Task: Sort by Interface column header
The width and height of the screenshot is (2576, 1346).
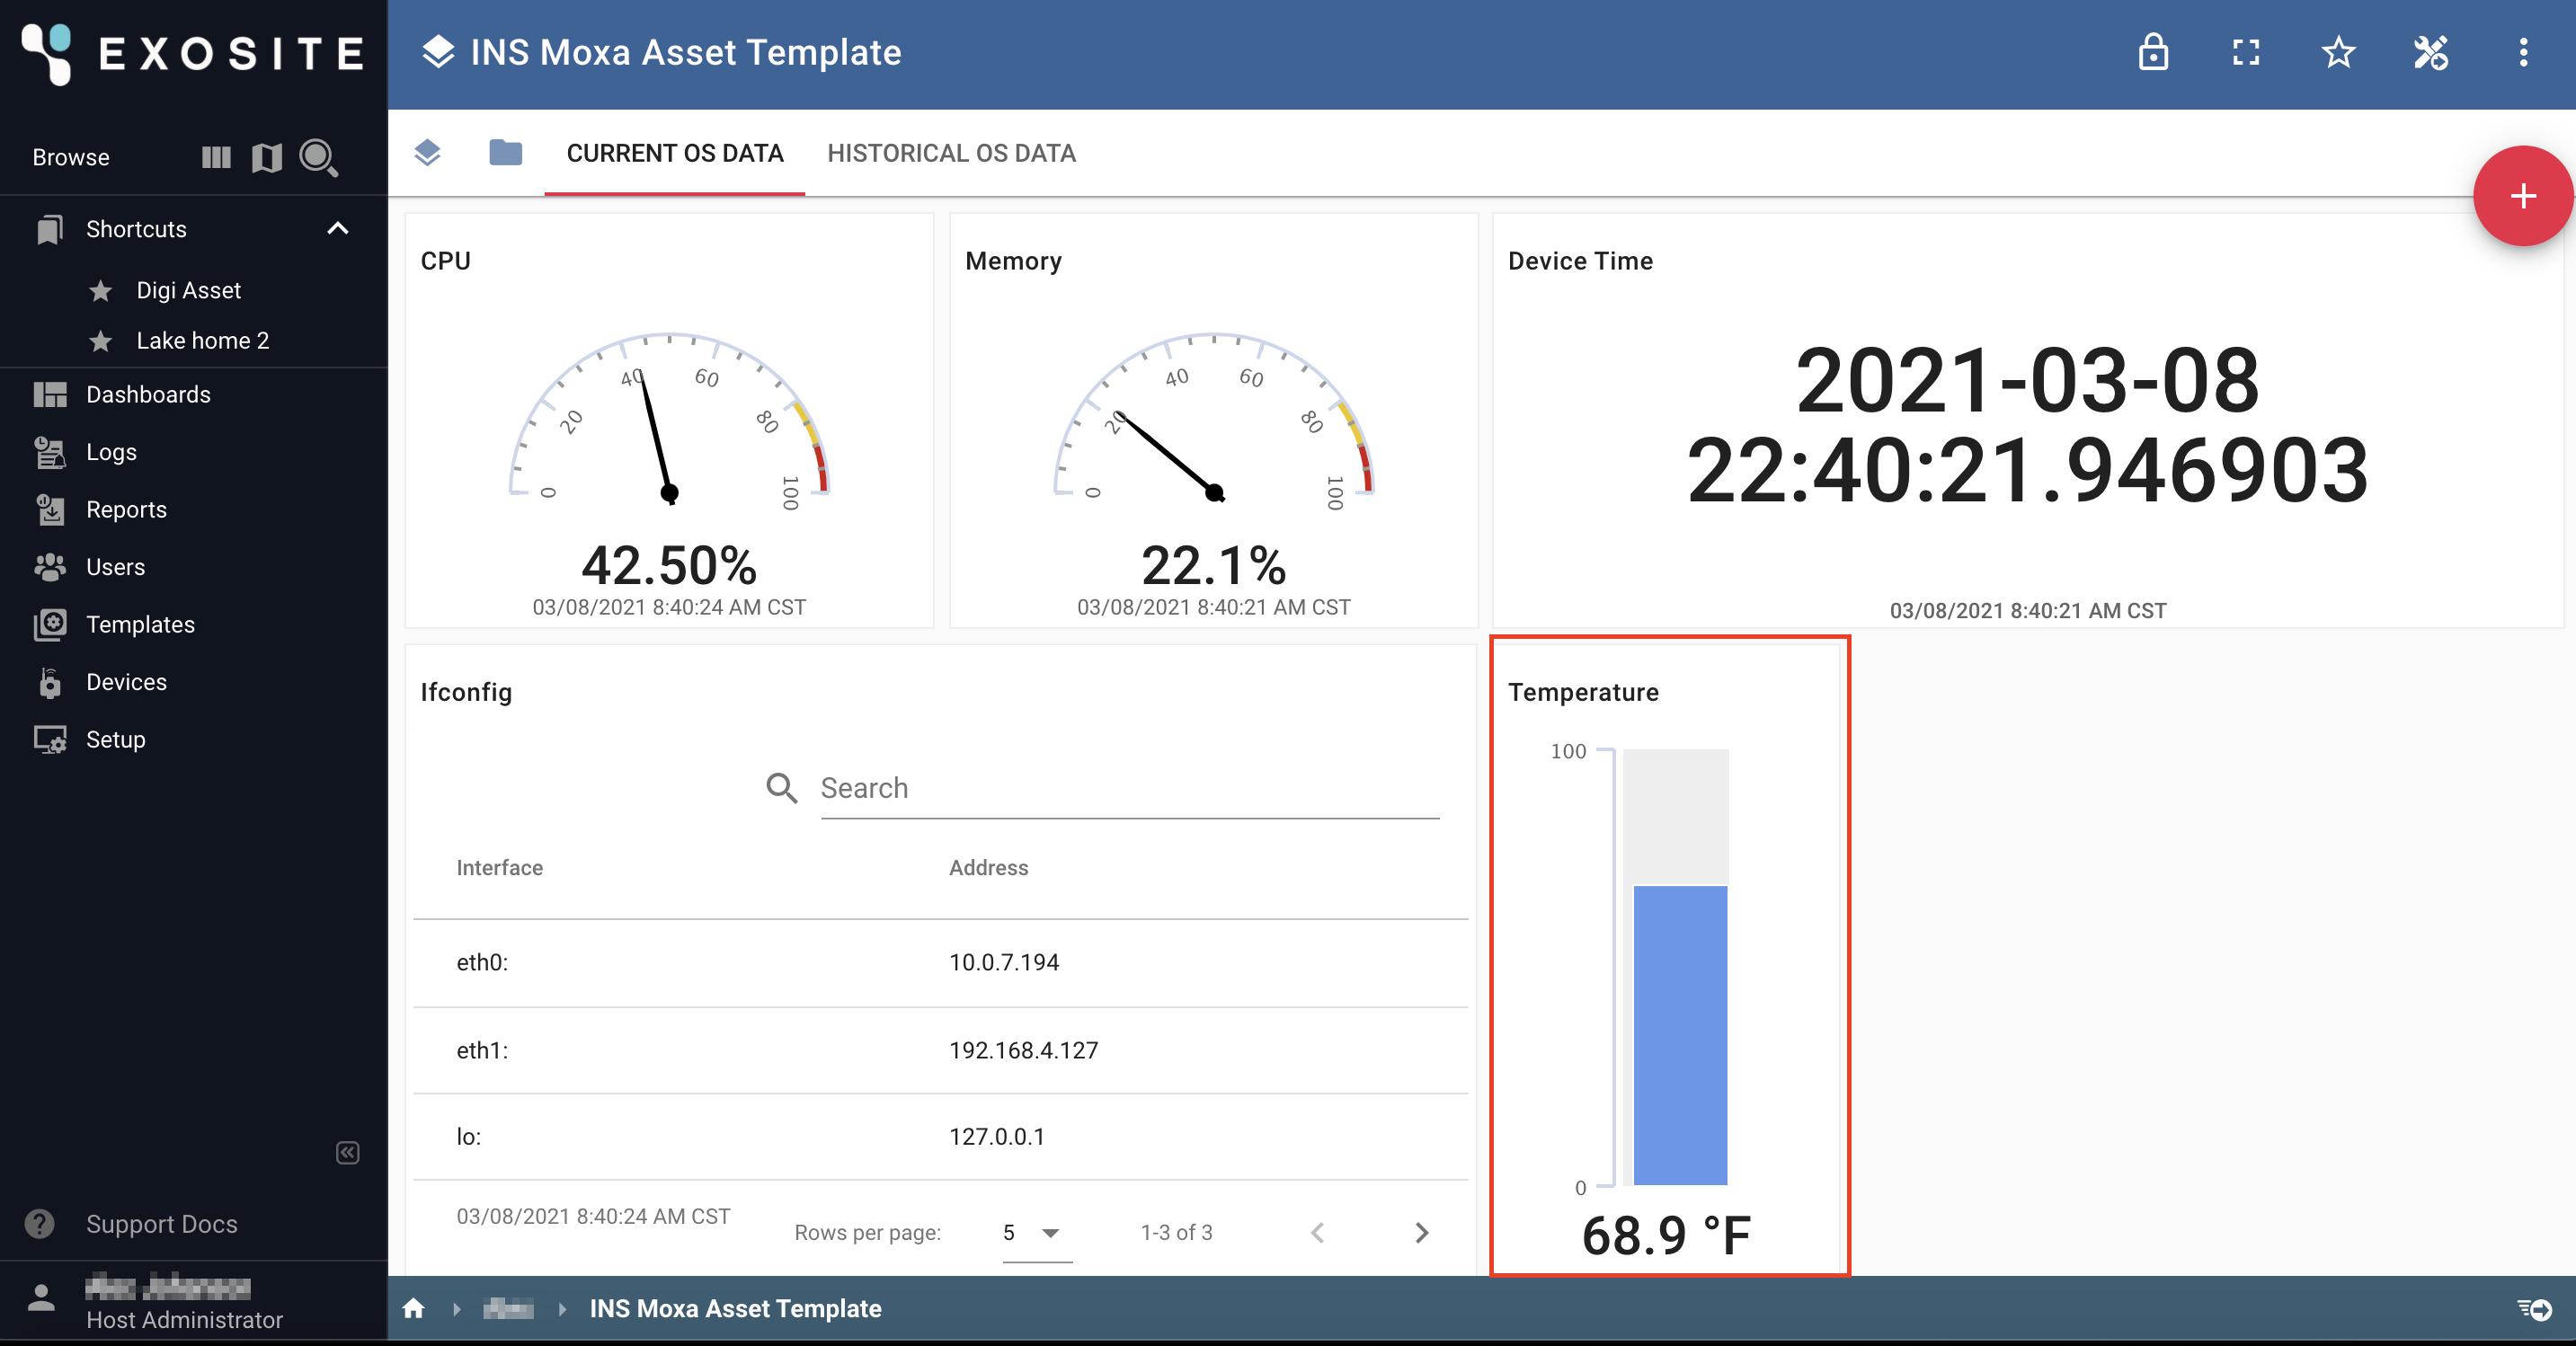Action: pyautogui.click(x=499, y=868)
